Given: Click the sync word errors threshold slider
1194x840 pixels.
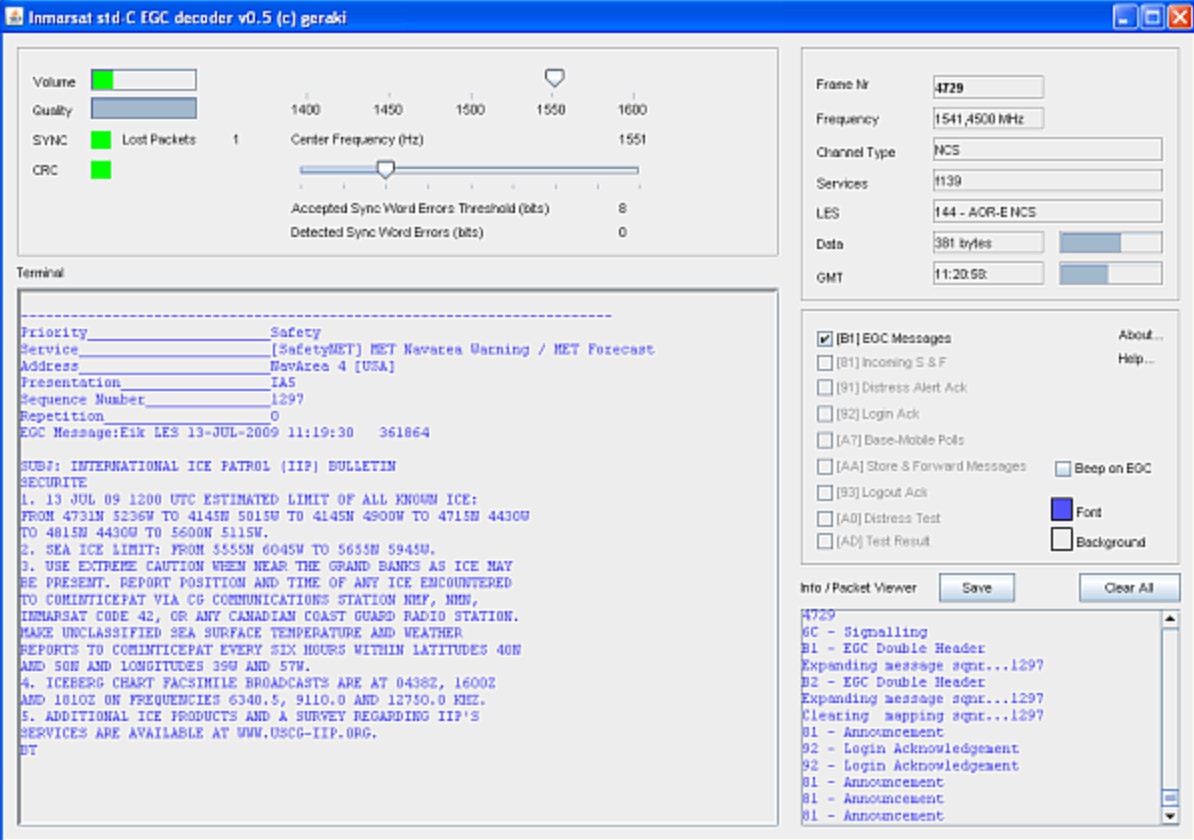Looking at the screenshot, I should [385, 170].
